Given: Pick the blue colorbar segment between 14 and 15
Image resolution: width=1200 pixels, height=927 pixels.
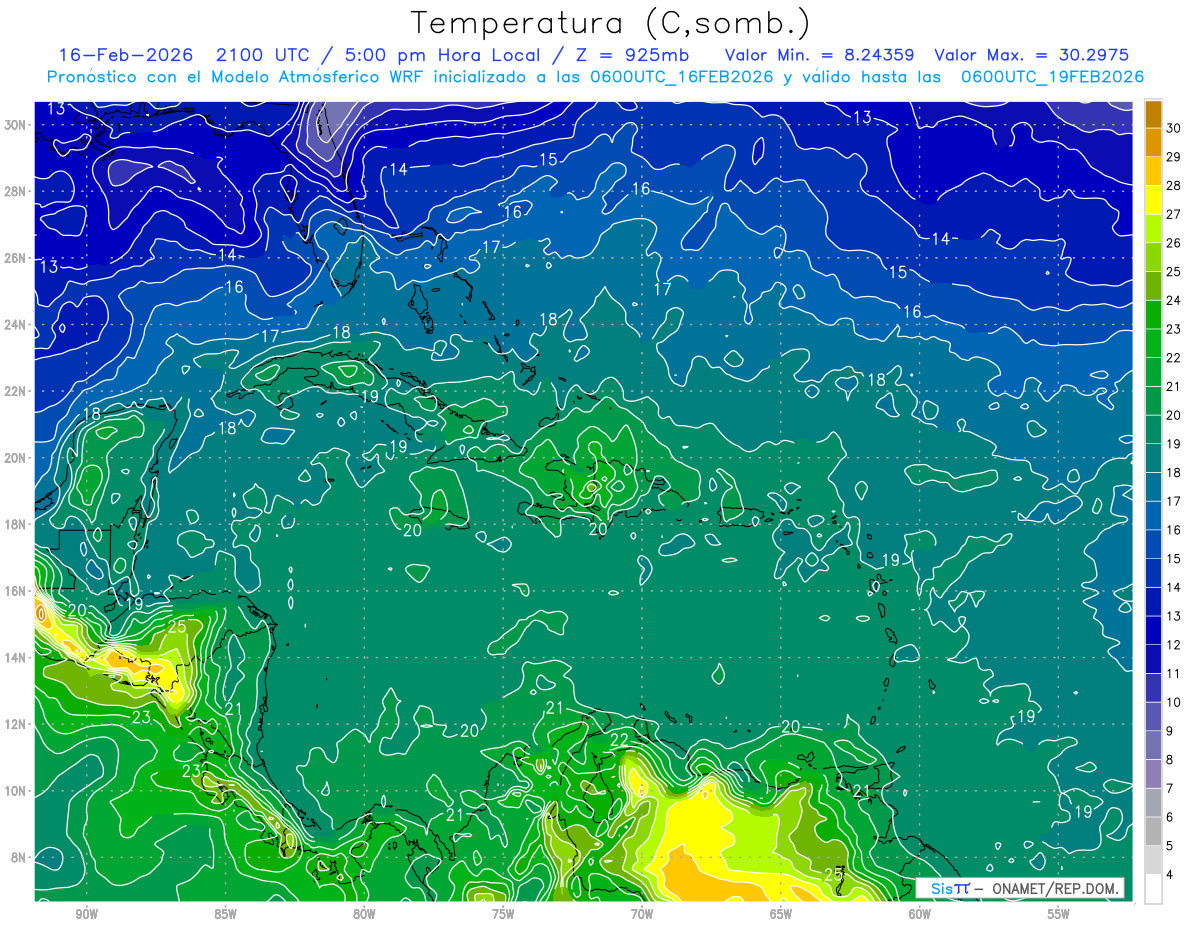Looking at the screenshot, I should click(1154, 573).
